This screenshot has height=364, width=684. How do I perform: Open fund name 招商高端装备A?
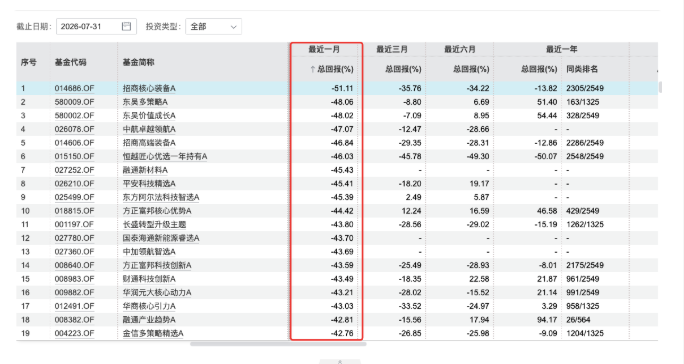pos(149,143)
